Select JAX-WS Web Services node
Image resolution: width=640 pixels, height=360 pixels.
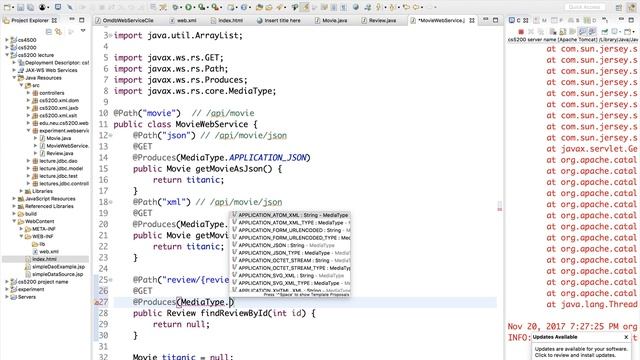[51, 70]
